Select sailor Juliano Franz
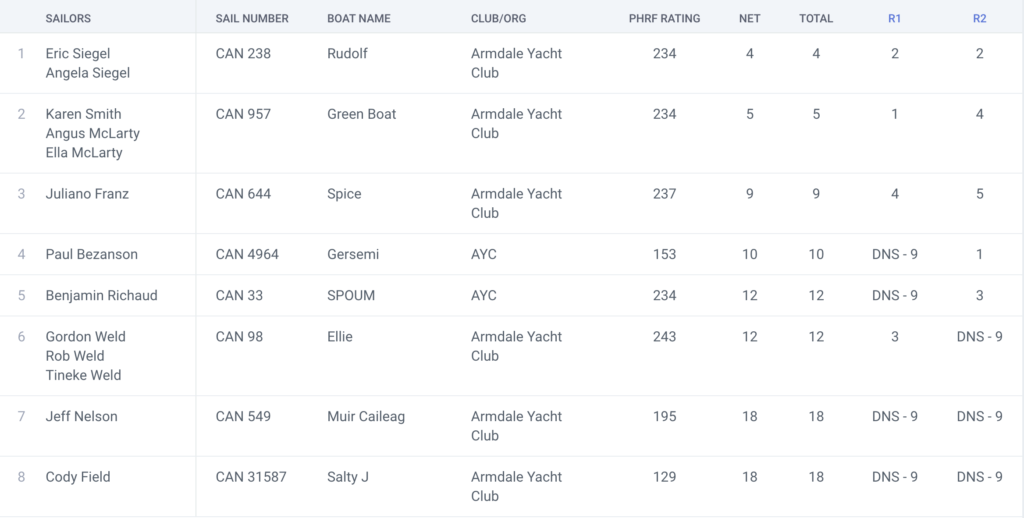This screenshot has width=1024, height=518. [87, 194]
